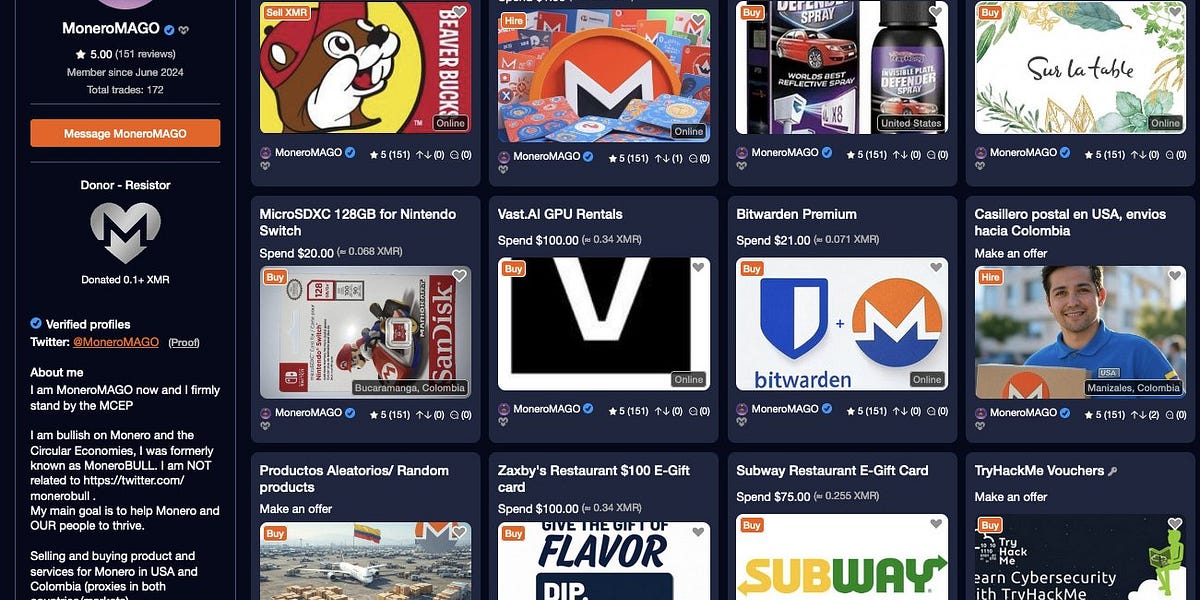1200x600 pixels.
Task: Favorite the Casillero postal listing heart
Action: (x=1174, y=276)
